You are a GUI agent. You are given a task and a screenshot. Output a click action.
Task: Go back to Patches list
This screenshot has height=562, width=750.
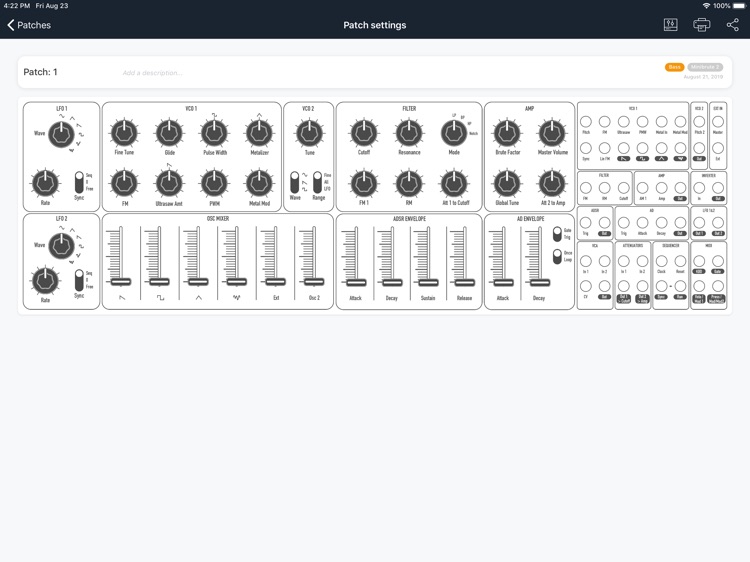coord(29,25)
